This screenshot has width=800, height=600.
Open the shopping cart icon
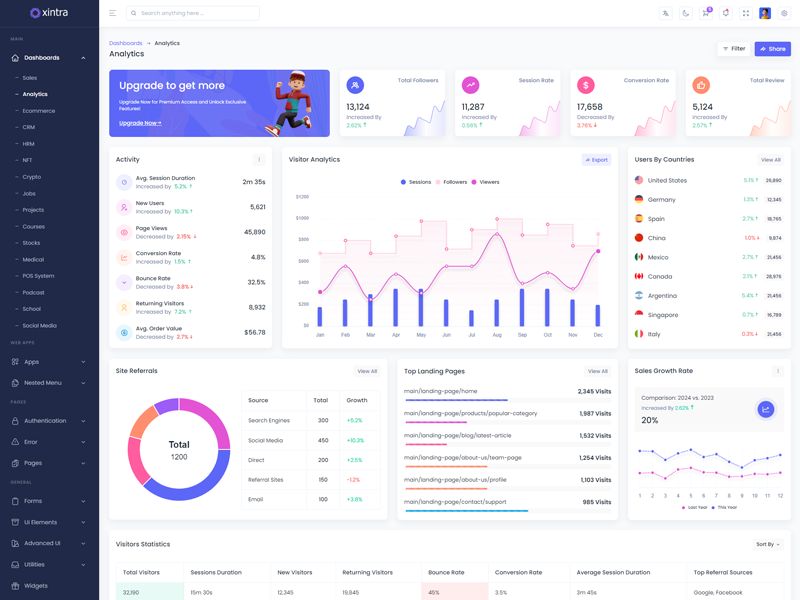(705, 13)
